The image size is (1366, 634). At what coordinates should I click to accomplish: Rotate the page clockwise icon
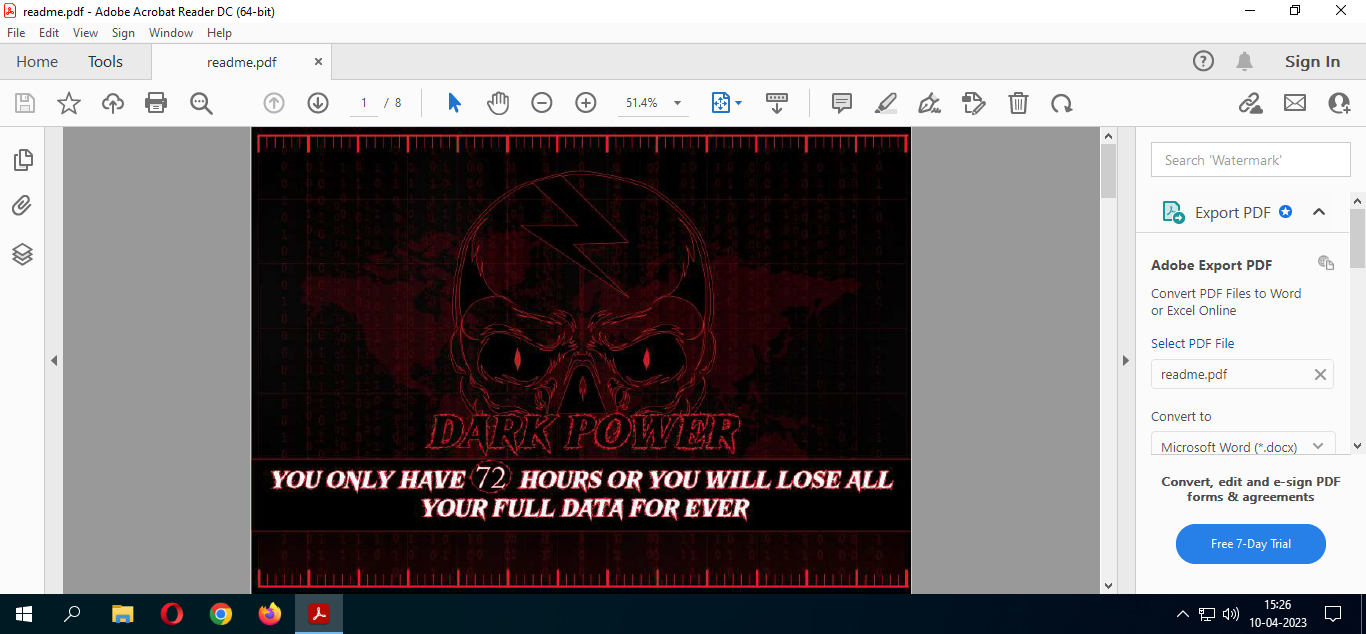(x=1062, y=103)
